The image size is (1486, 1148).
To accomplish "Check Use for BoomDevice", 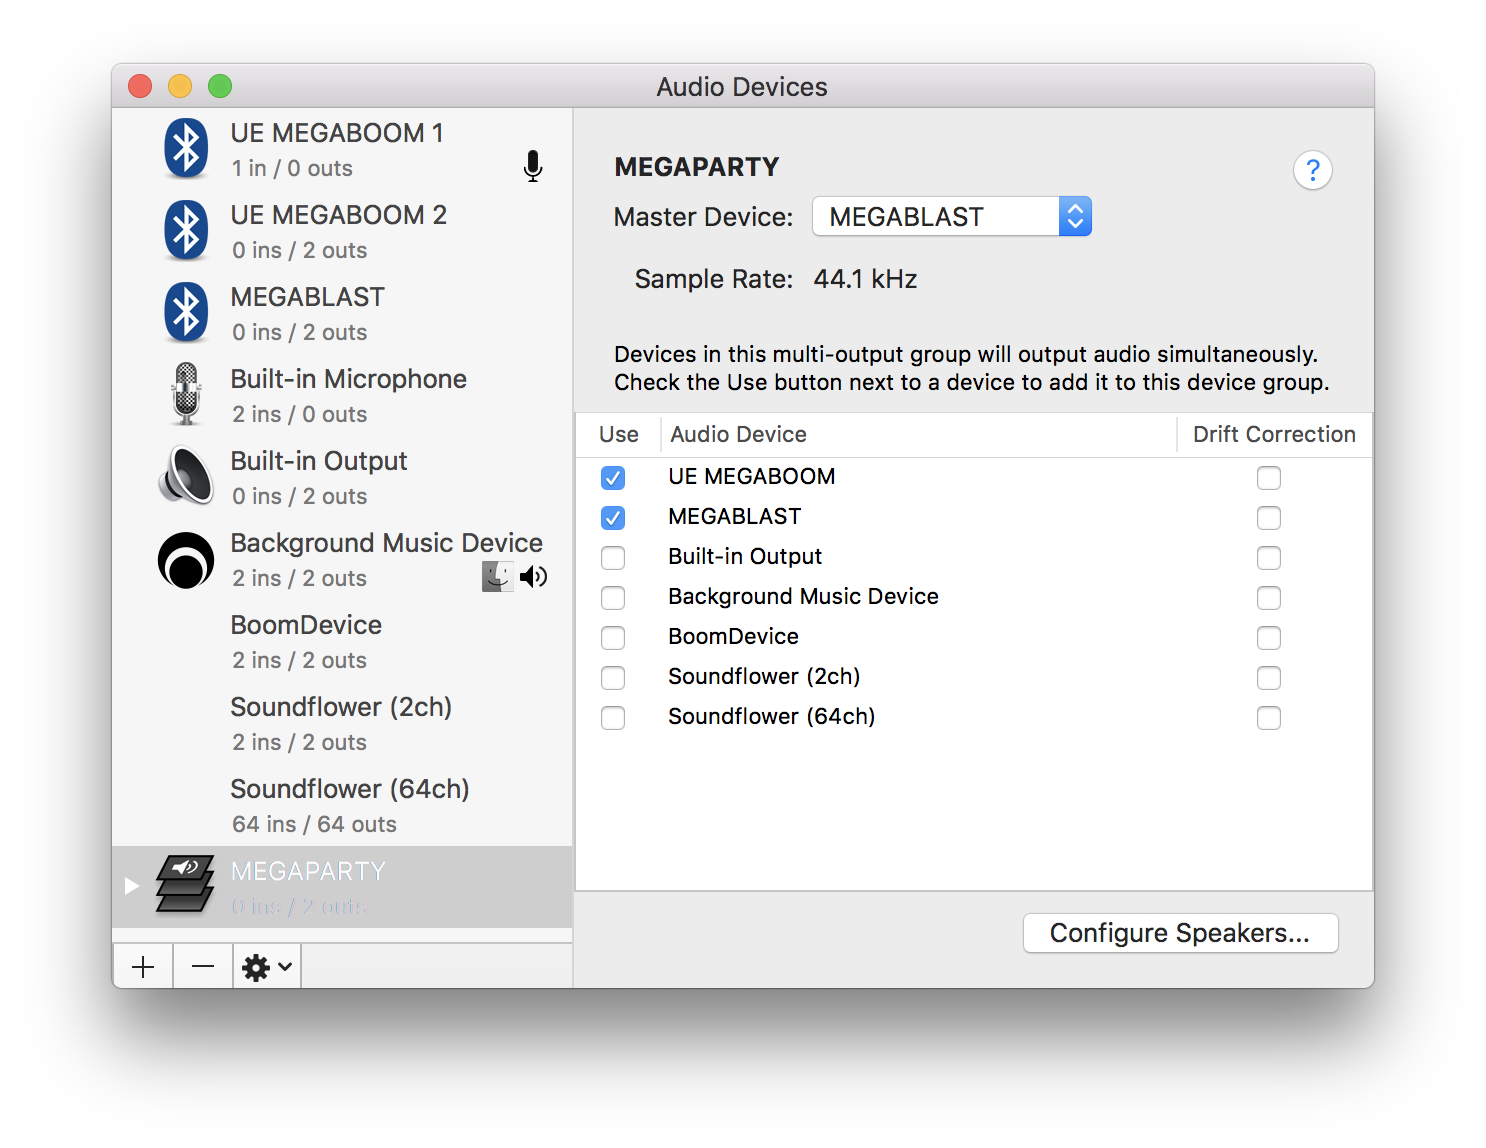I will [613, 638].
